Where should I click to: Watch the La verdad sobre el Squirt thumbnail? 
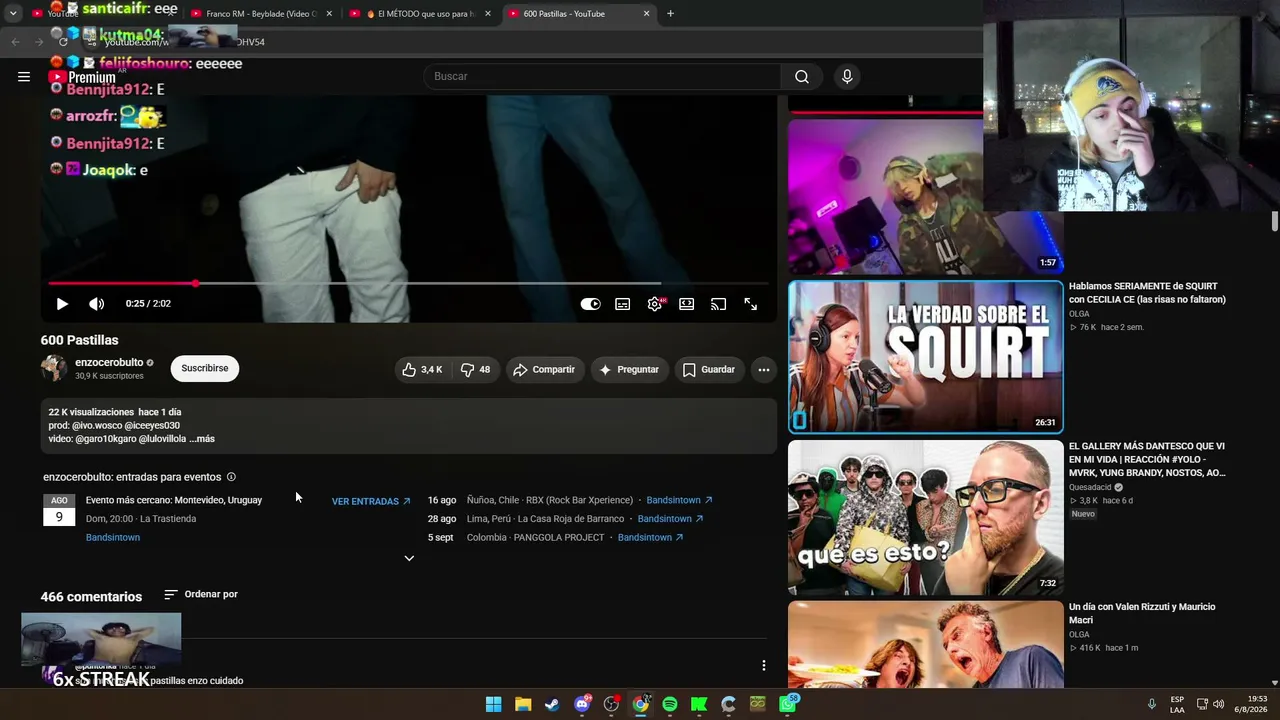point(926,357)
